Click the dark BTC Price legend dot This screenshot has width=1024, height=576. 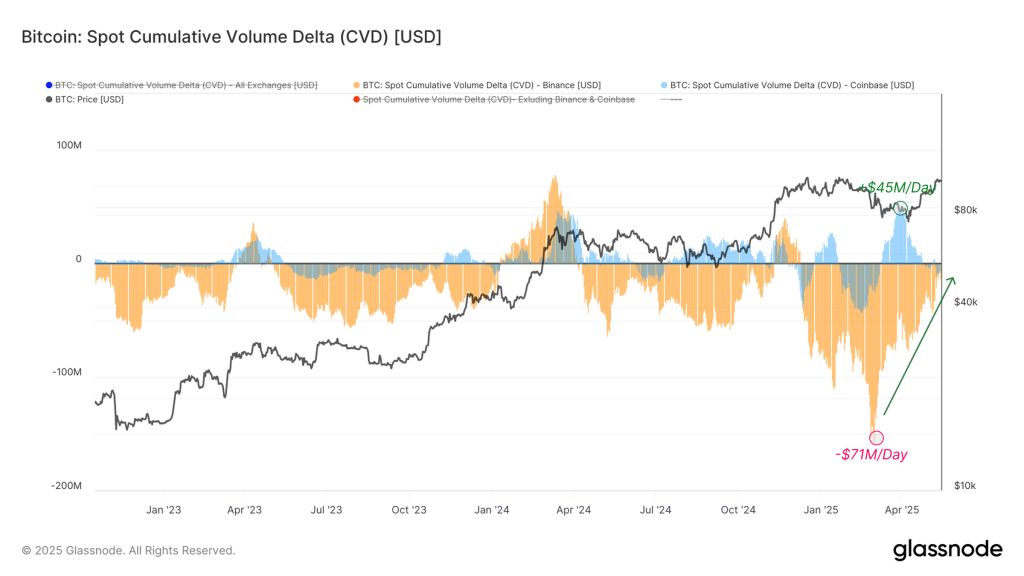tap(49, 100)
